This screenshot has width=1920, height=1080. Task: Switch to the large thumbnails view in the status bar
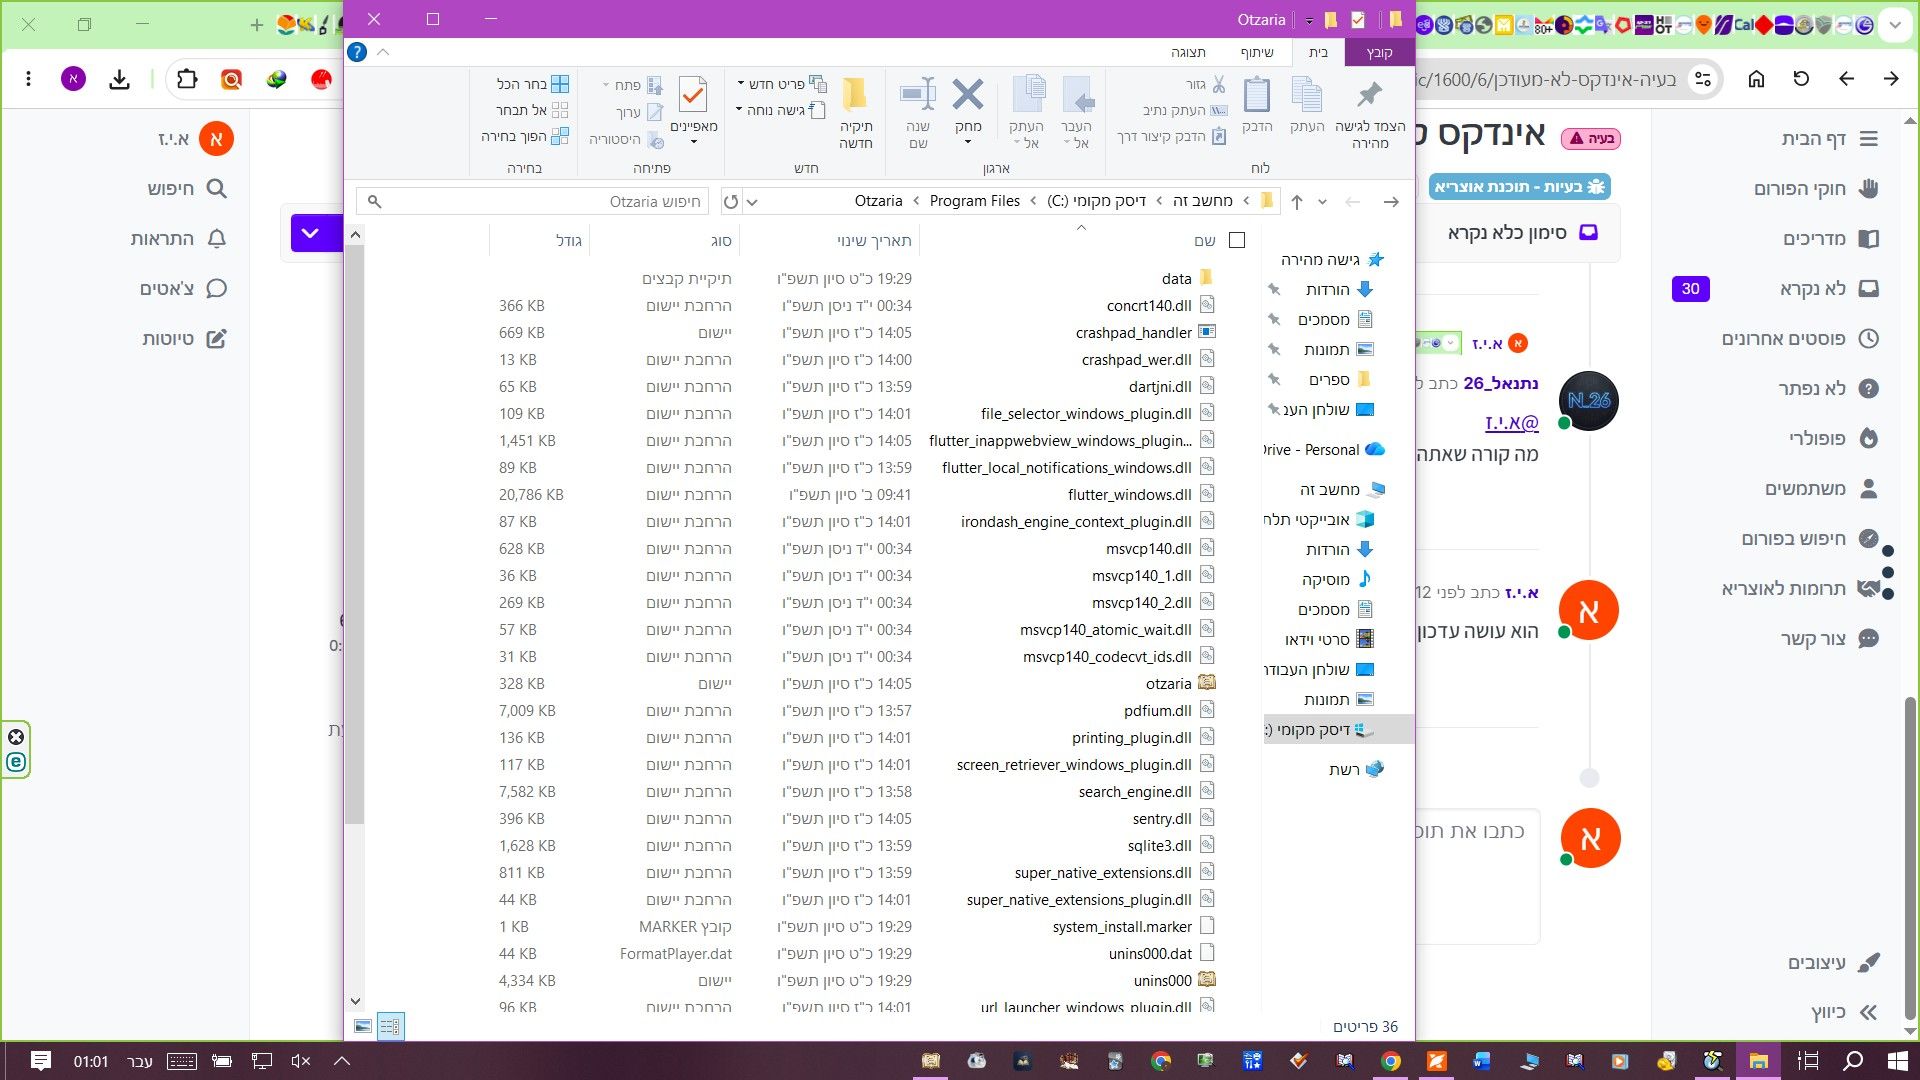pyautogui.click(x=363, y=1027)
